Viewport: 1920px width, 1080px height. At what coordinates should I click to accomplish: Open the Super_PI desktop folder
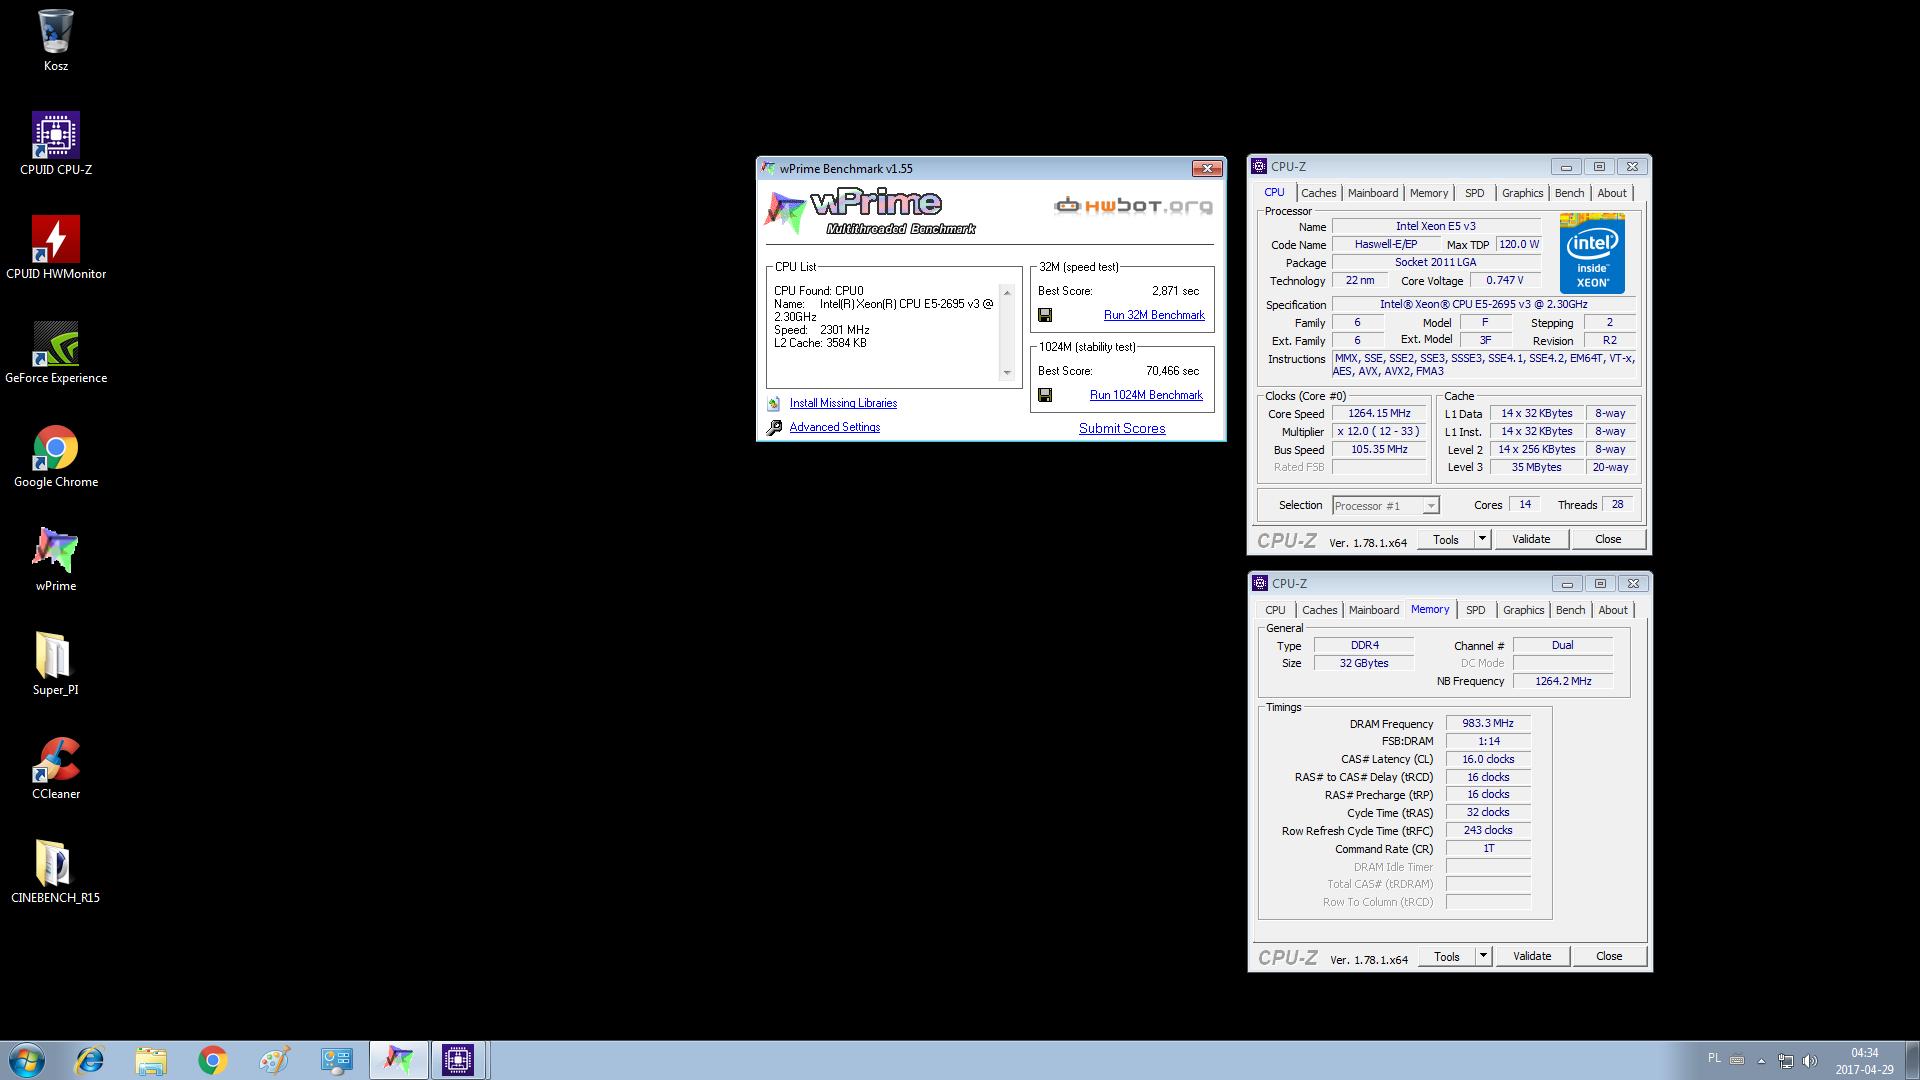click(x=56, y=664)
